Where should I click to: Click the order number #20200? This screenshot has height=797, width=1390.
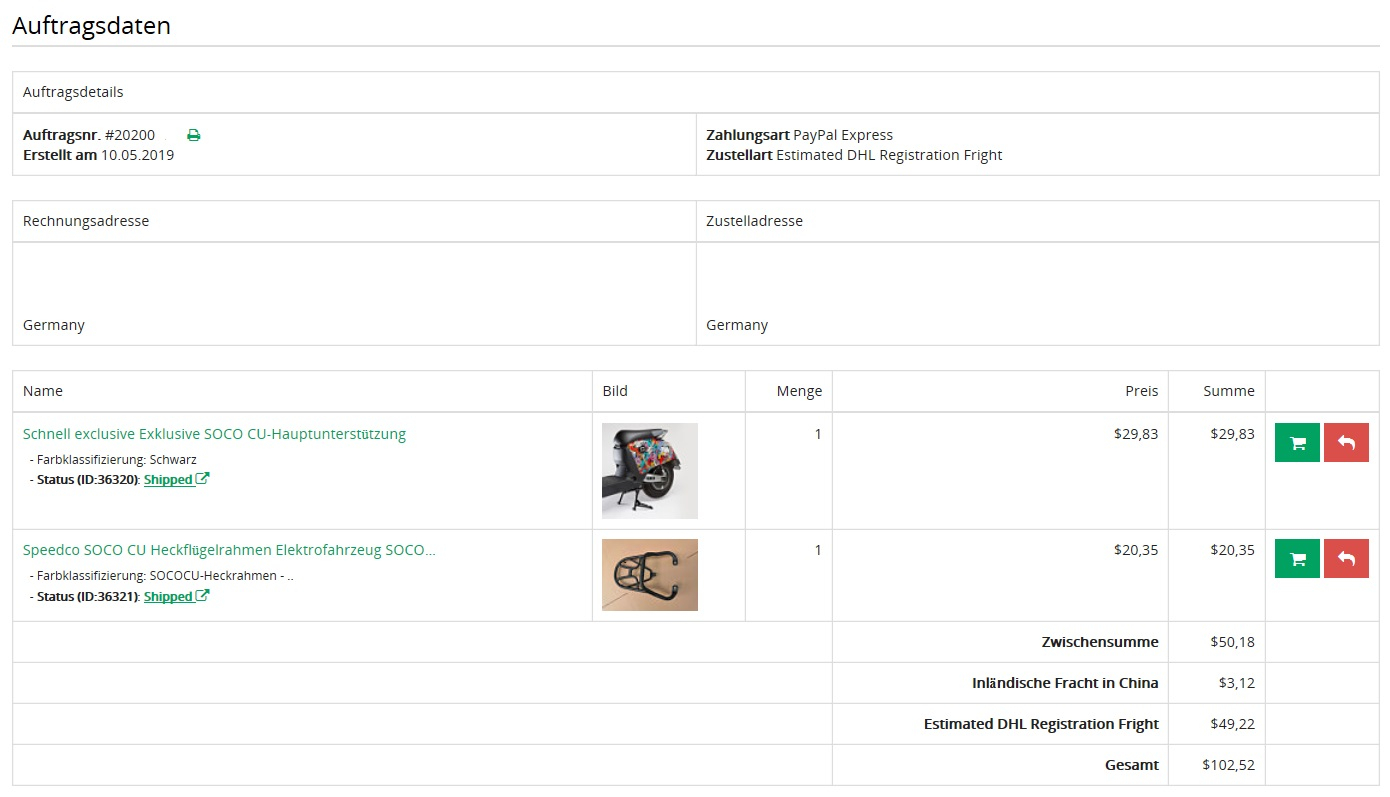point(130,135)
